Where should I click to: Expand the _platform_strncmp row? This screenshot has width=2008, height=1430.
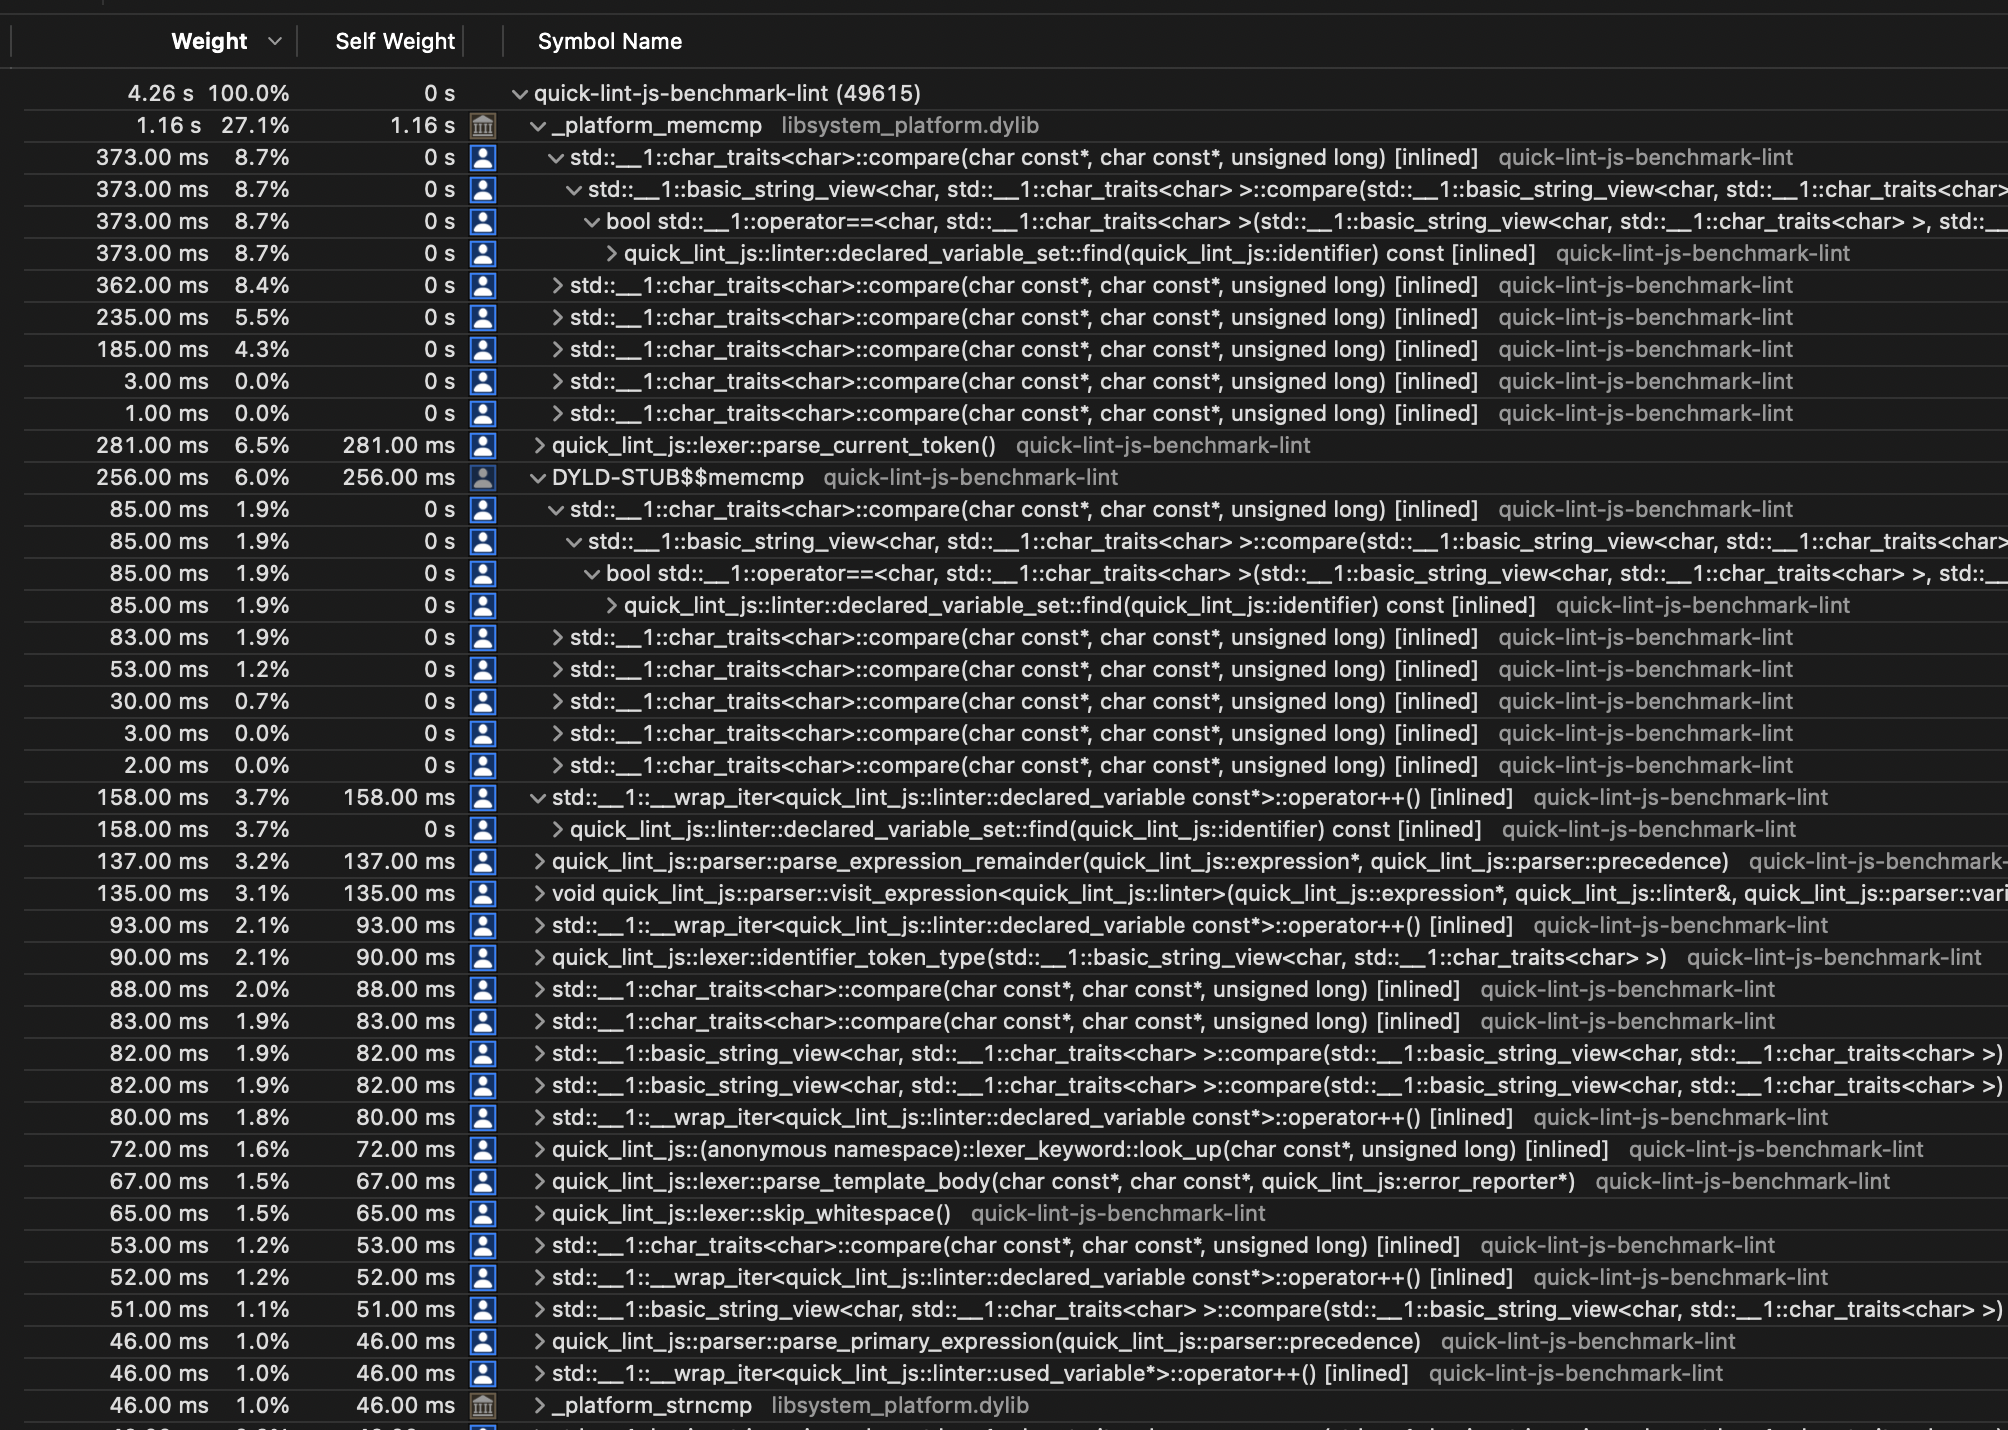539,1405
